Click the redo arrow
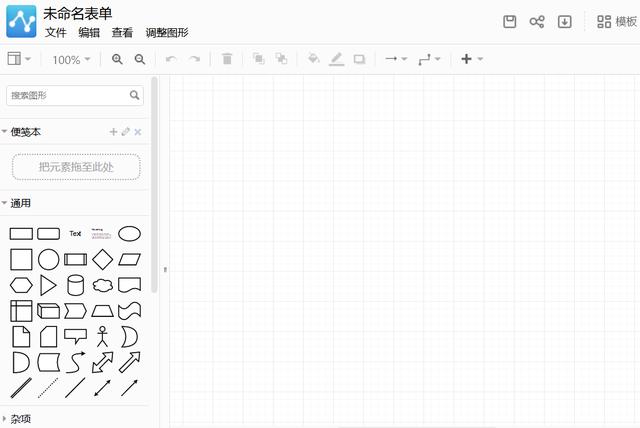The width and height of the screenshot is (640, 428). 194,59
